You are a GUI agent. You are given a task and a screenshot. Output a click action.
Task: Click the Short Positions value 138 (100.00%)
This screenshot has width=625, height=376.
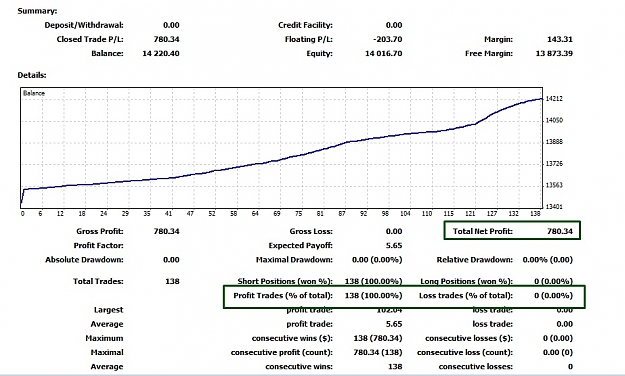[x=373, y=282]
